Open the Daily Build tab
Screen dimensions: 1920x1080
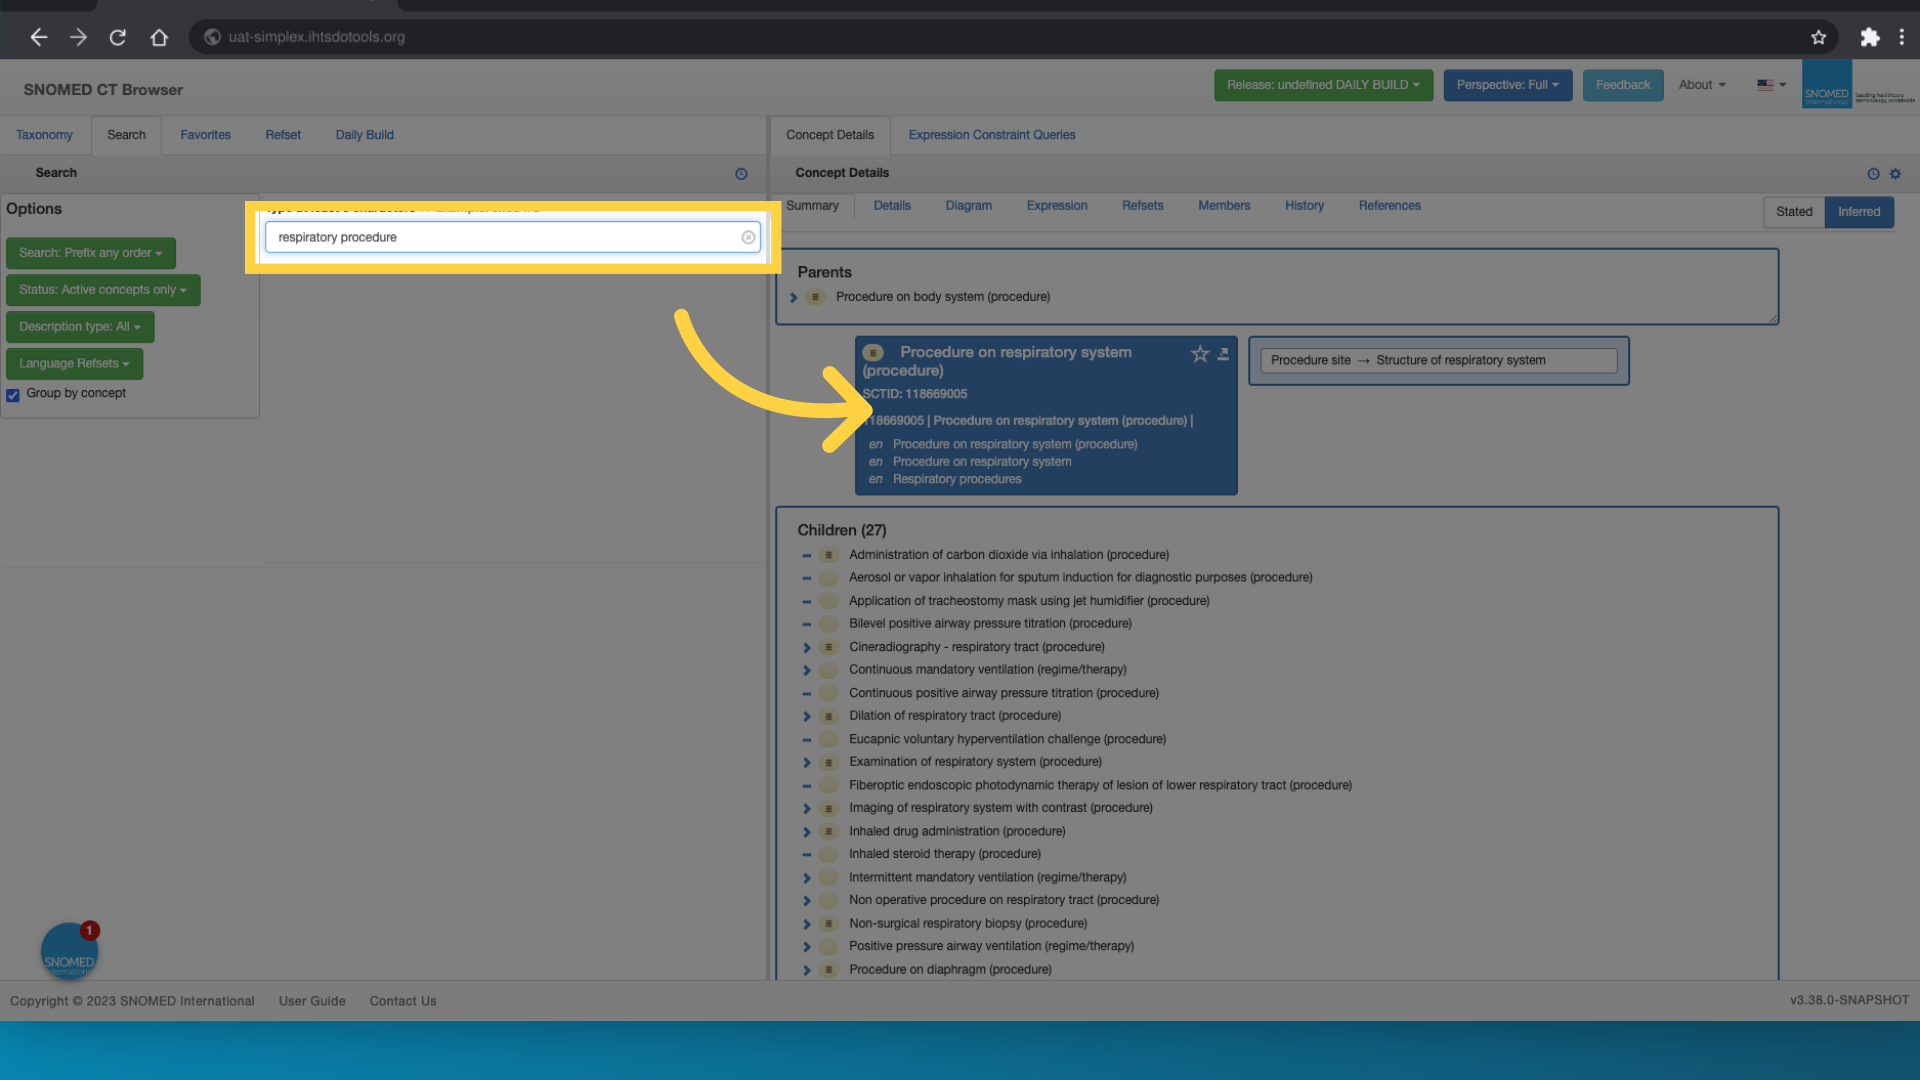tap(364, 135)
